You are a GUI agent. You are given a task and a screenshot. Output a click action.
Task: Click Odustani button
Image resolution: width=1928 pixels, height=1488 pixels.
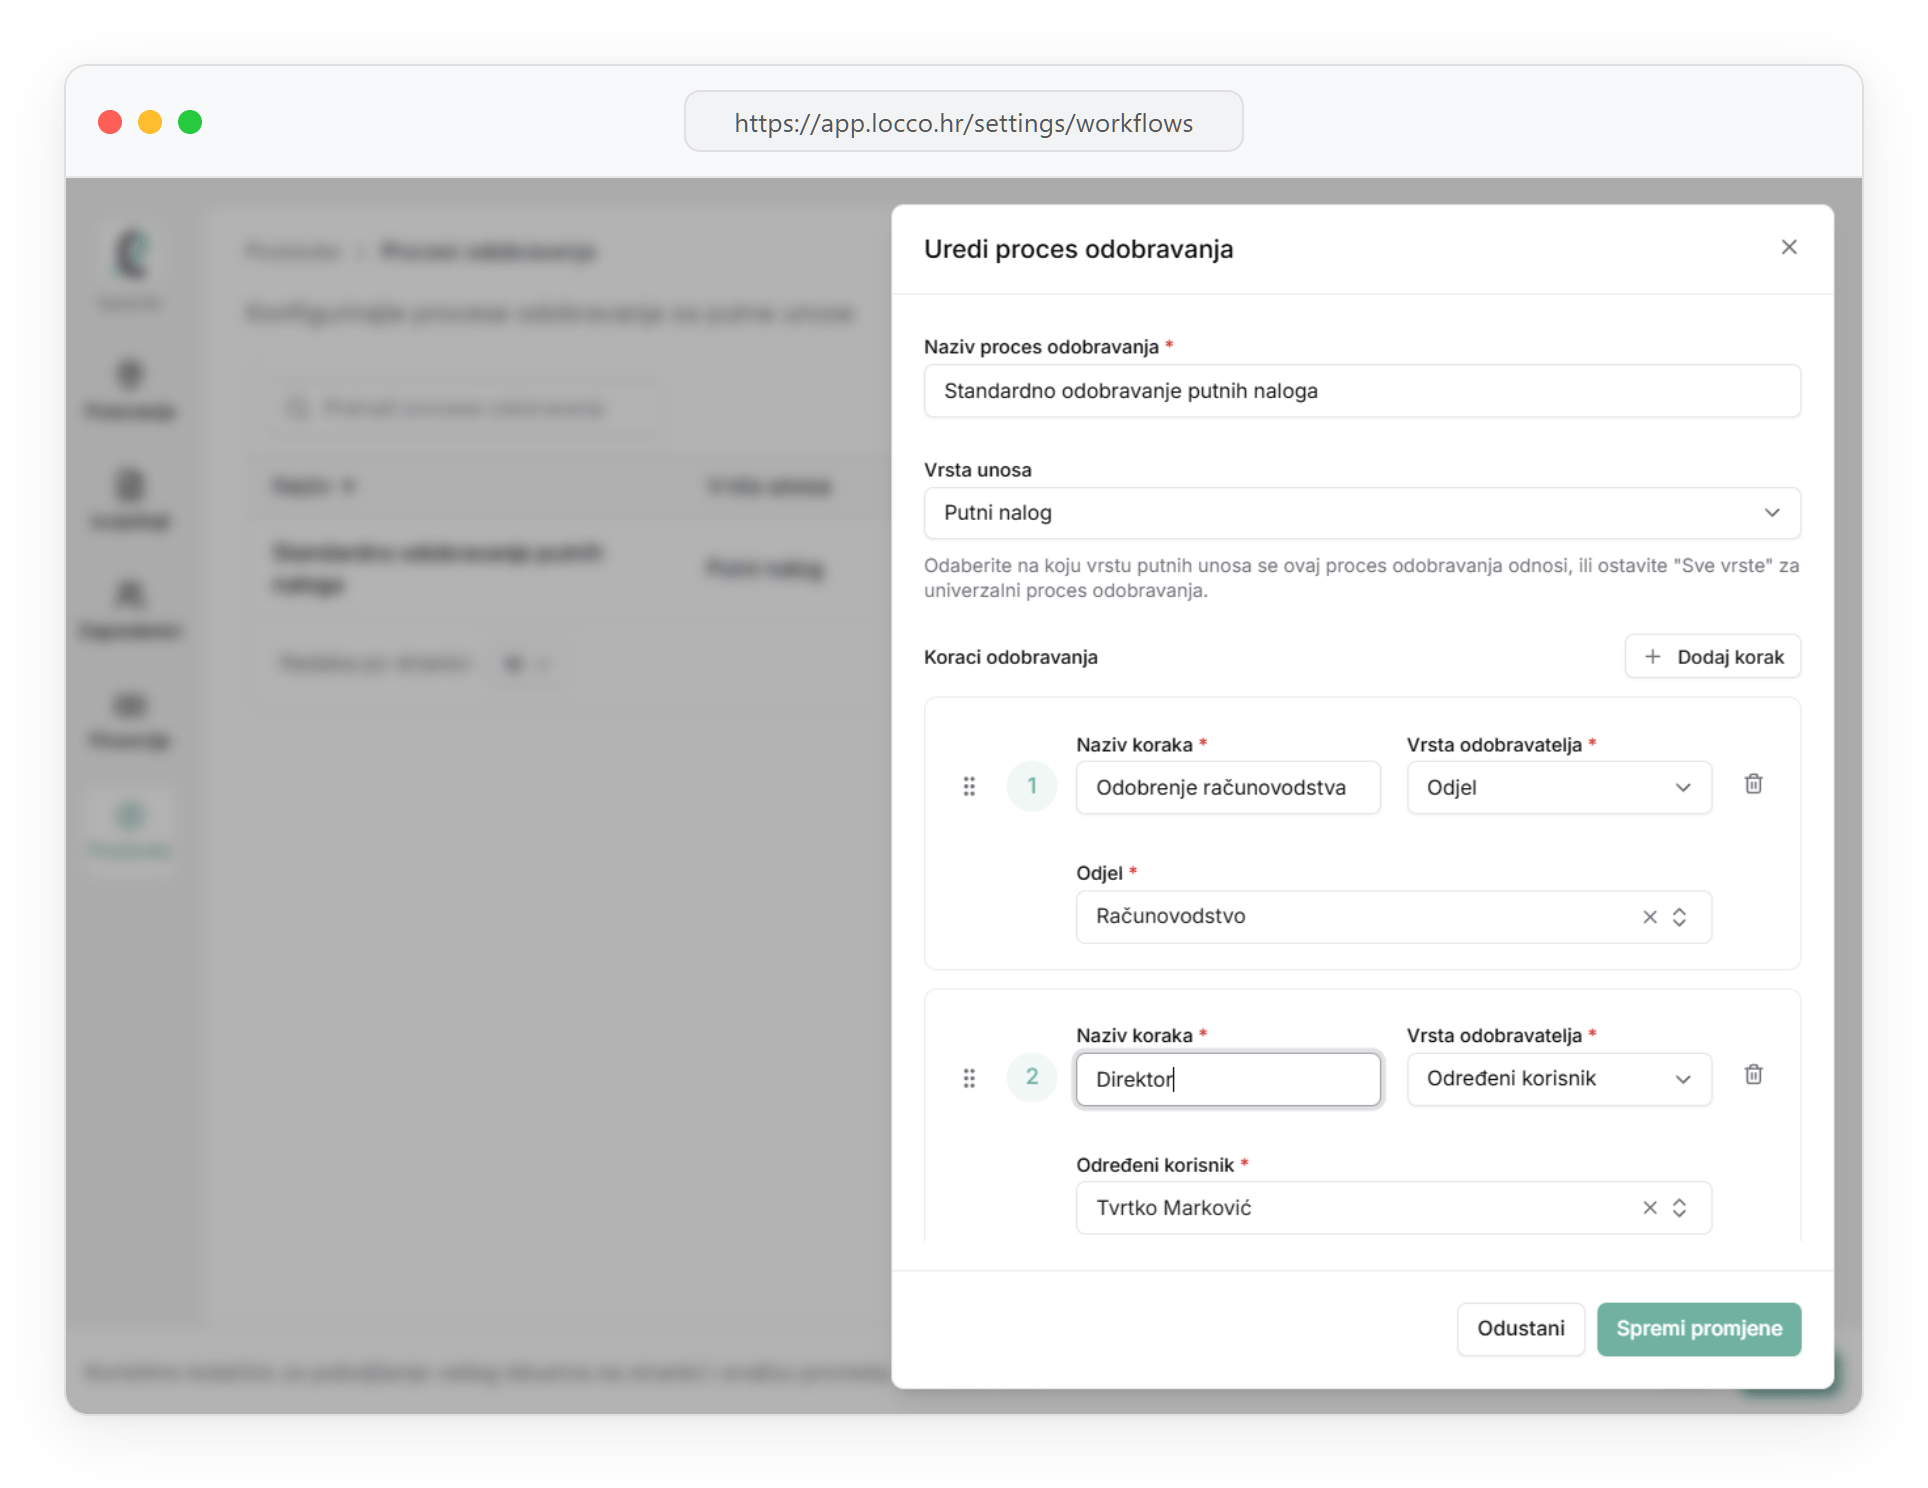tap(1520, 1329)
